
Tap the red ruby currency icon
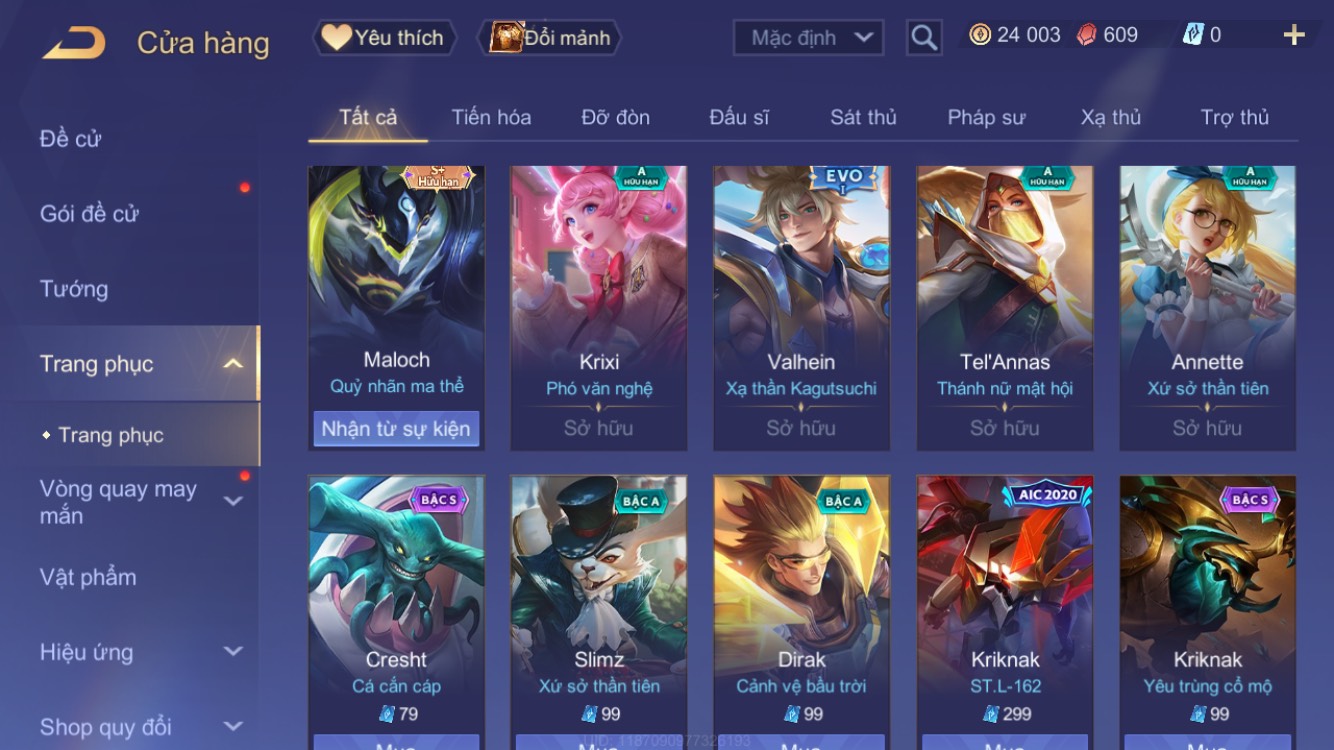pyautogui.click(x=1086, y=35)
